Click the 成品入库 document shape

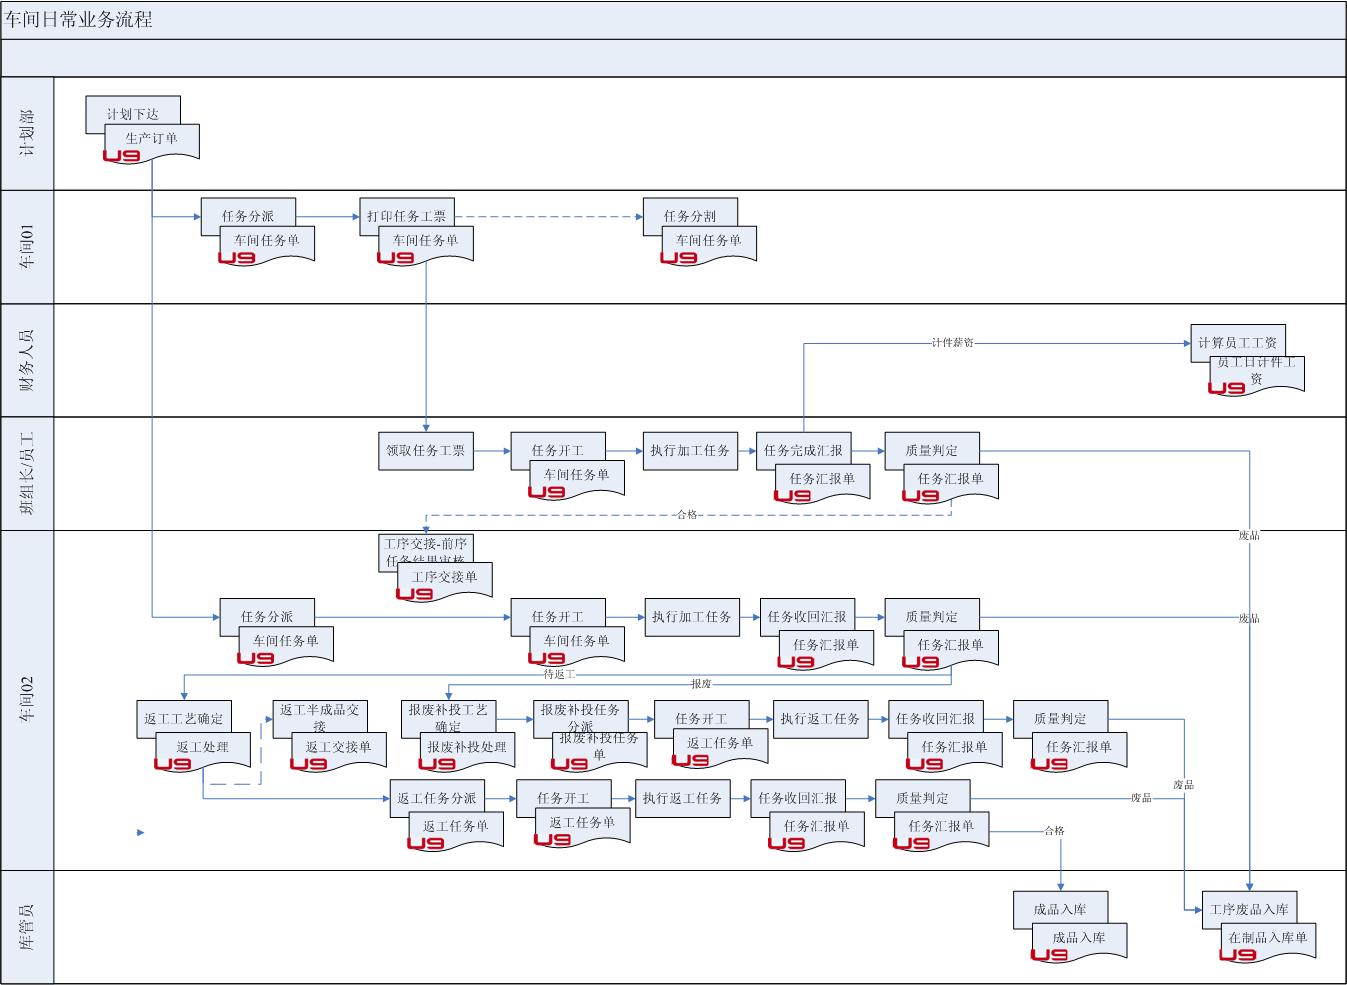pos(1079,943)
